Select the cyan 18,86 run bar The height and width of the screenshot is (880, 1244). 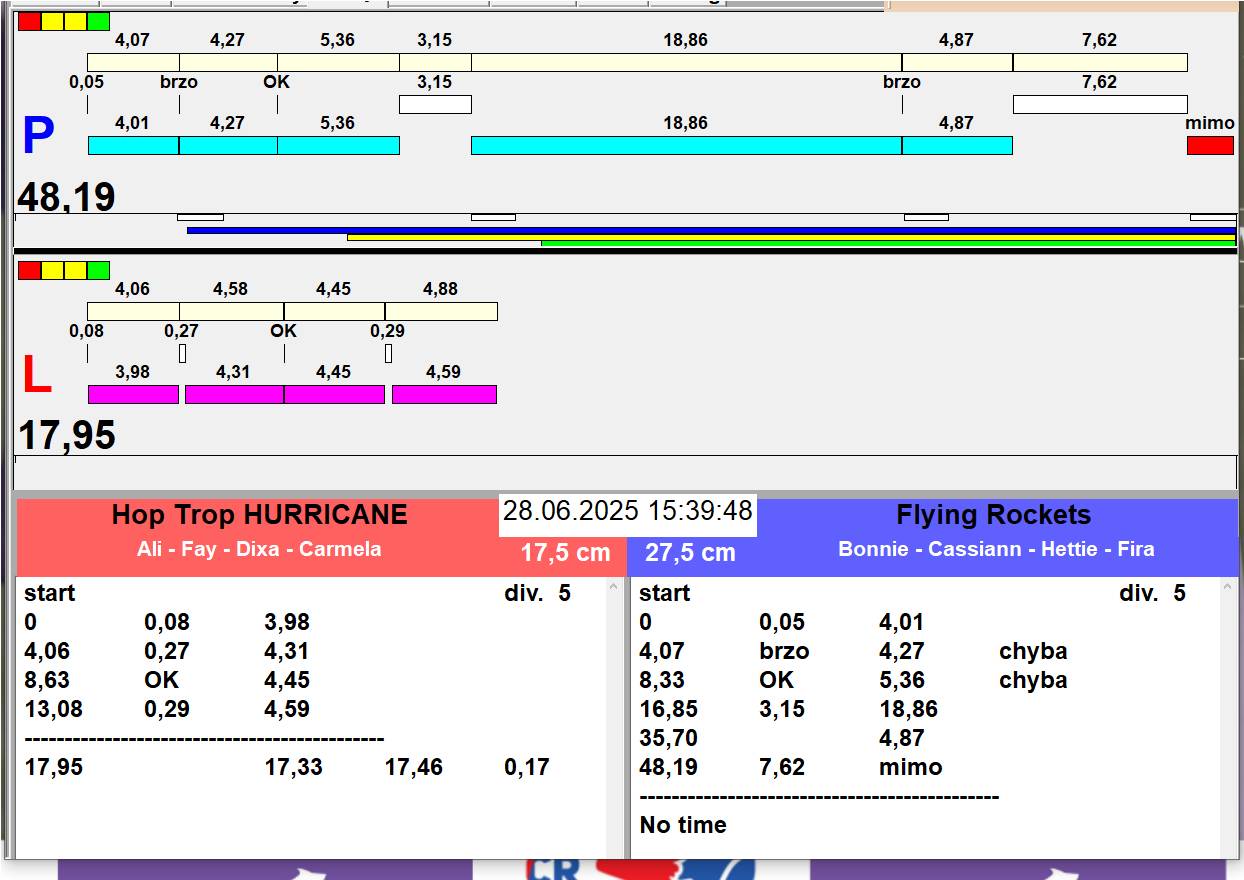tap(686, 146)
